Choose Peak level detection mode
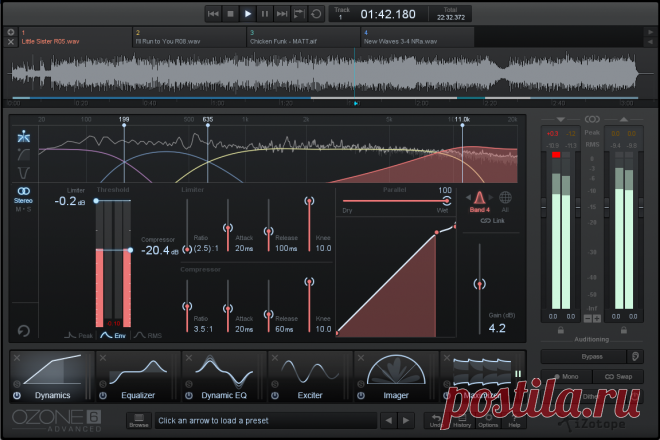The height and width of the screenshot is (440, 660). tap(79, 336)
